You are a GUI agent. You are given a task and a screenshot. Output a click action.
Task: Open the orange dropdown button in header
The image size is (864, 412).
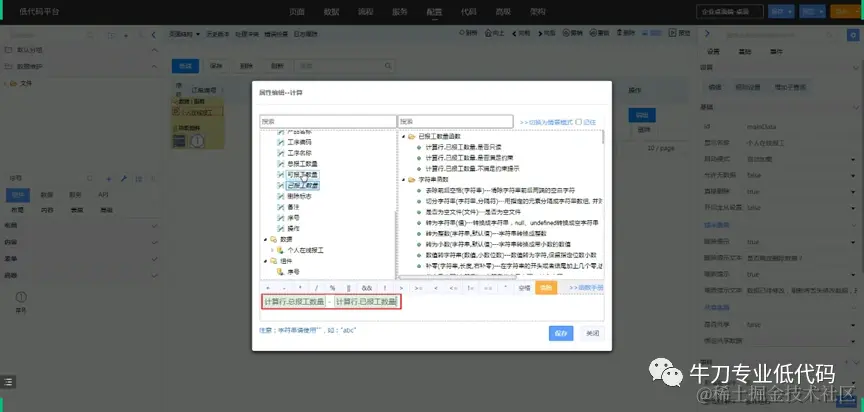845,12
